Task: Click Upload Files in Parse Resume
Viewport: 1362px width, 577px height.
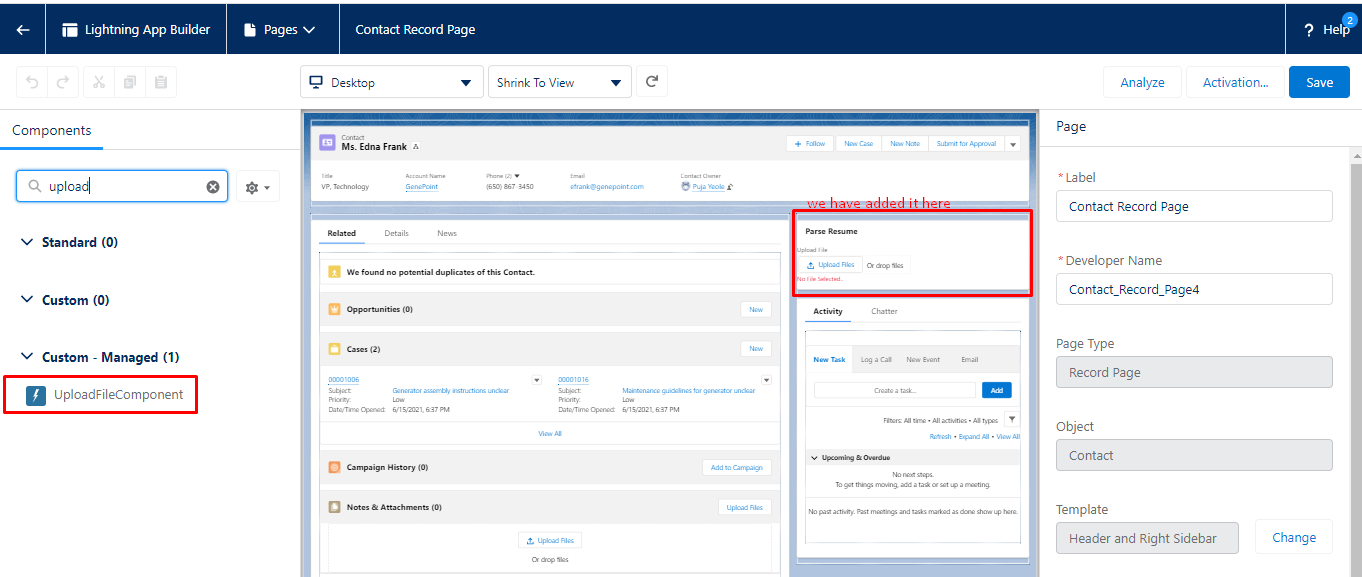Action: pos(830,265)
